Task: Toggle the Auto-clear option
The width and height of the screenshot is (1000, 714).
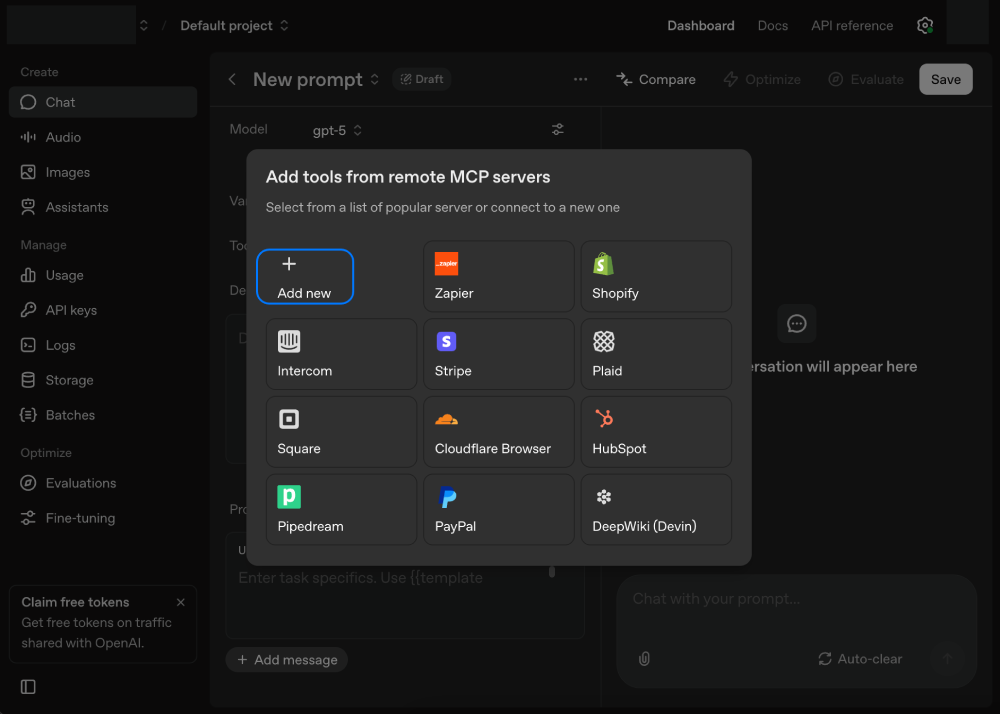Action: click(860, 659)
